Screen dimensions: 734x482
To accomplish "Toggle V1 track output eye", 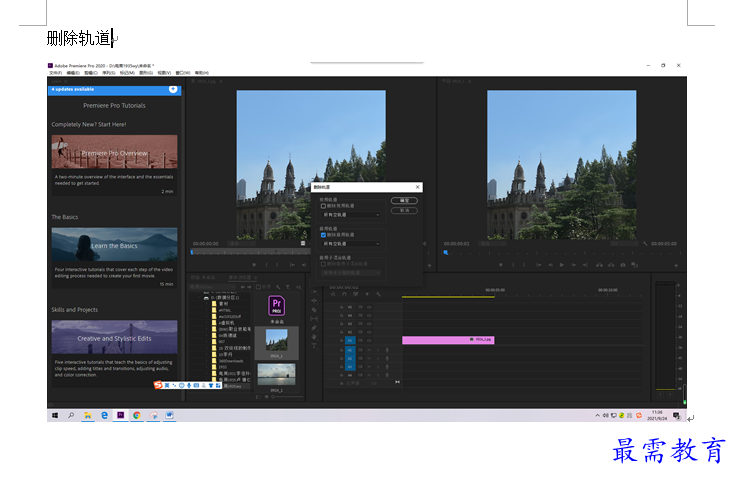I will [369, 340].
